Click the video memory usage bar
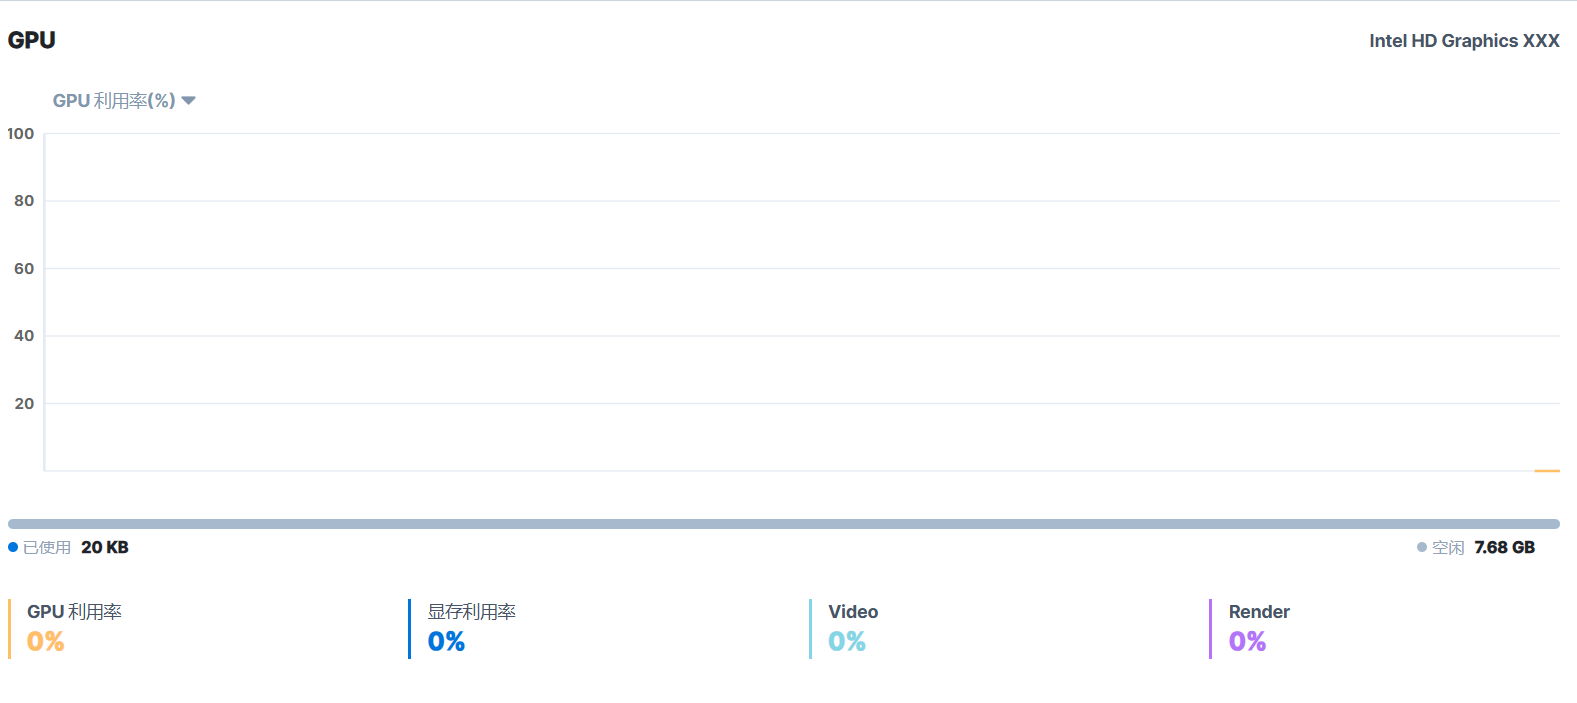 pos(784,524)
